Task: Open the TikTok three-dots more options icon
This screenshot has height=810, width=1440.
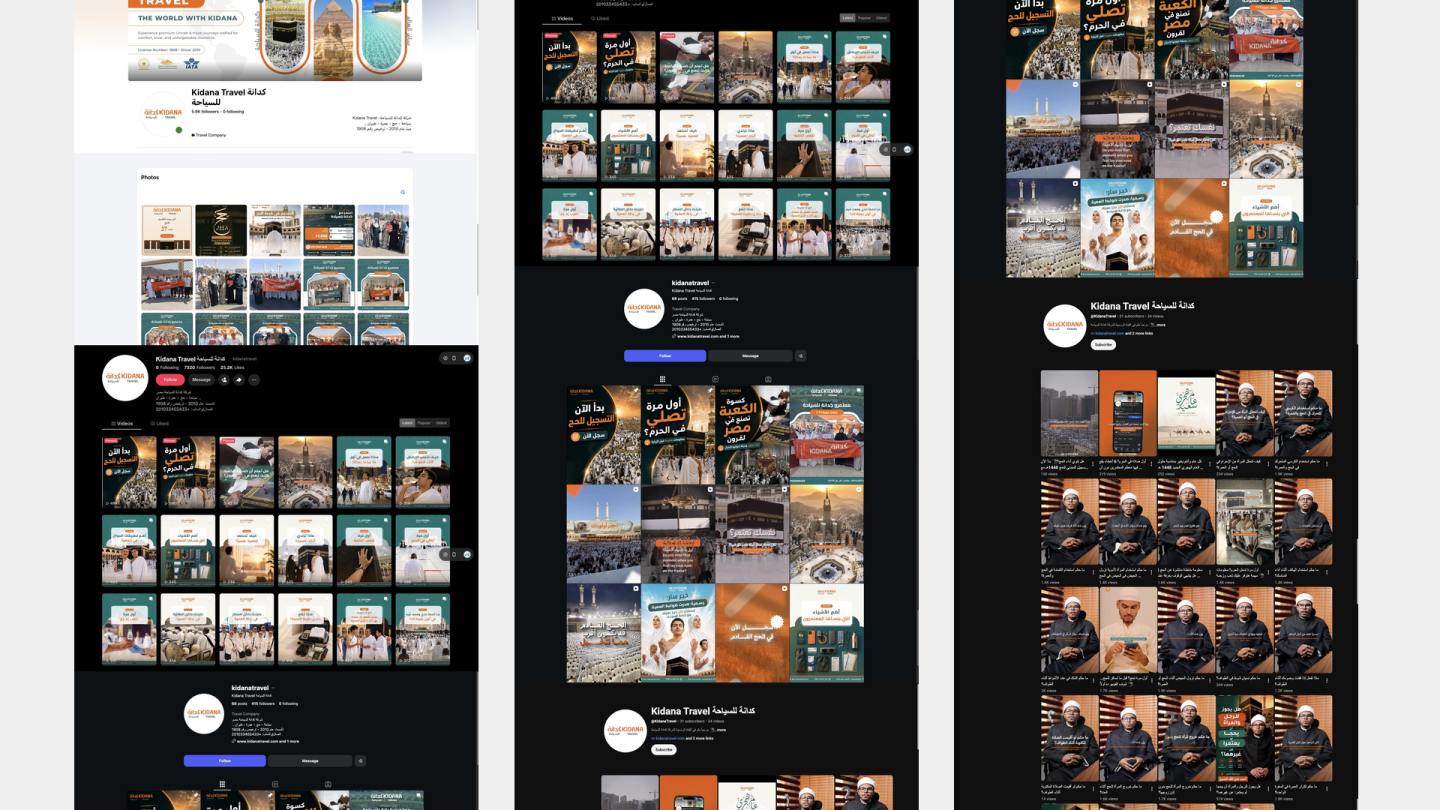Action: [x=254, y=380]
